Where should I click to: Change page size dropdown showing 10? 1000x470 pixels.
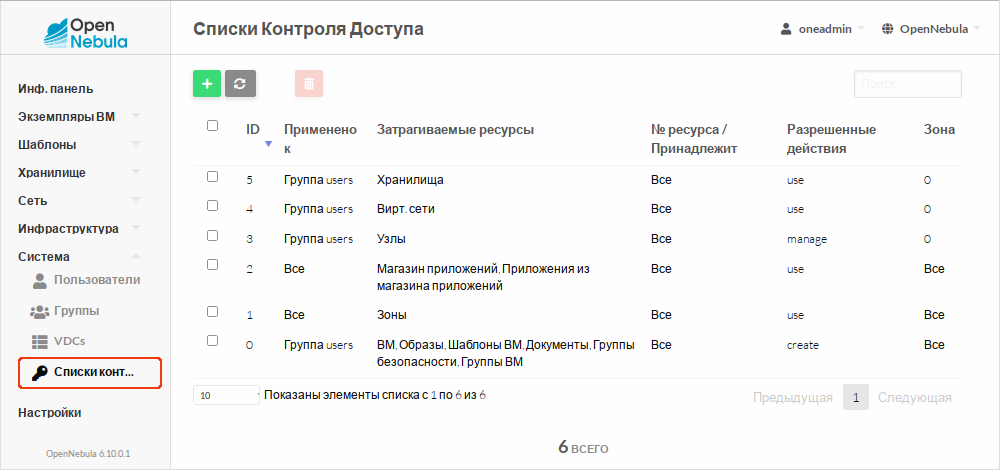point(227,395)
